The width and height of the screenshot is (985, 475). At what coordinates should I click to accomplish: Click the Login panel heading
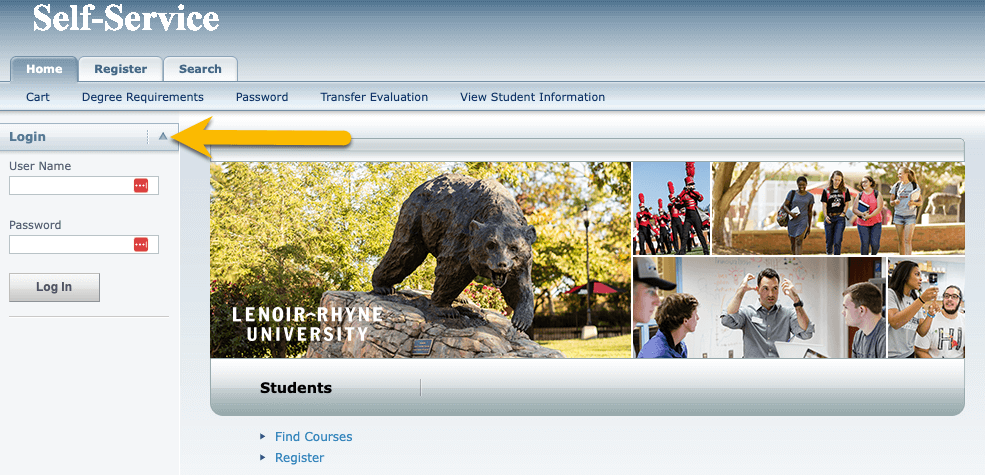click(27, 136)
